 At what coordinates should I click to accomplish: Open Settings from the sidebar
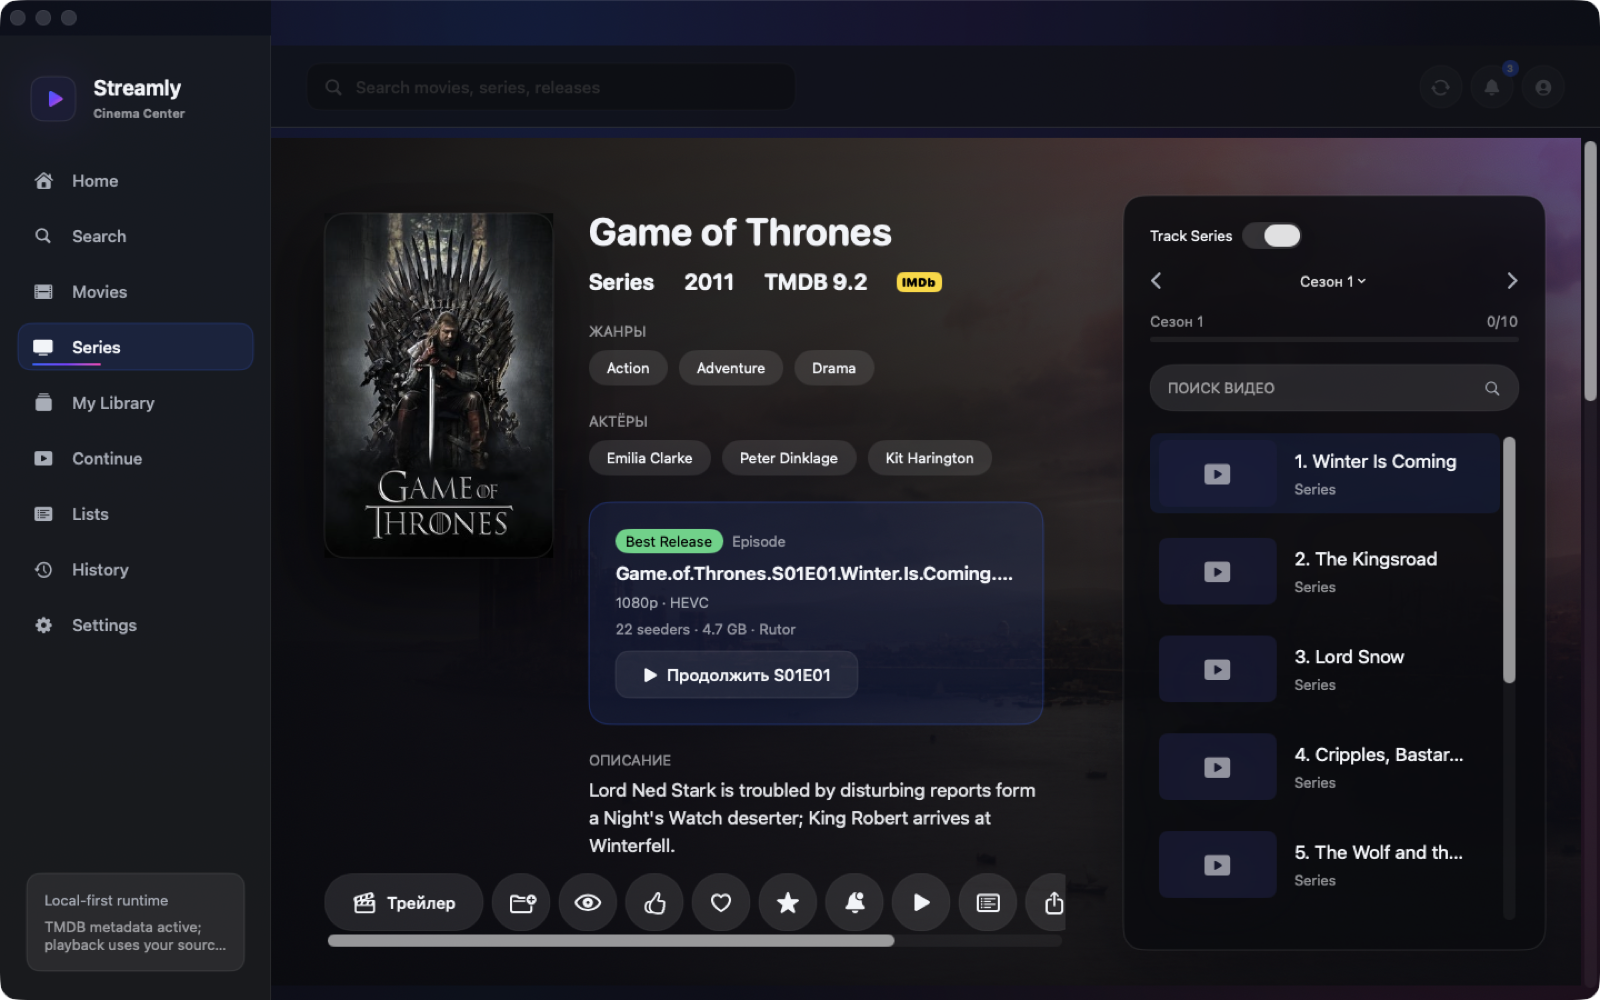point(135,625)
